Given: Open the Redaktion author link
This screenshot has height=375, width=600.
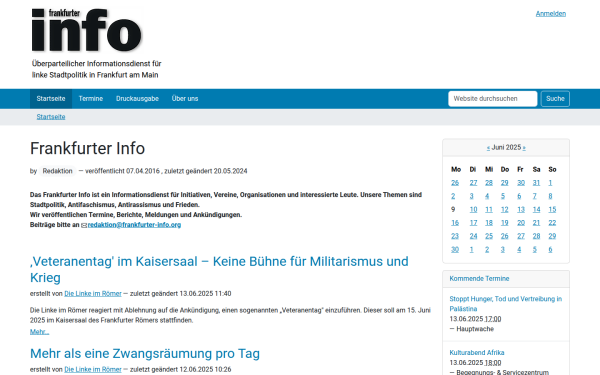Looking at the screenshot, I should click(57, 171).
